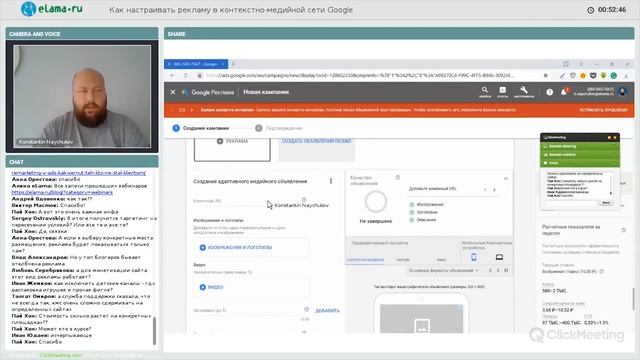640x360 pixels.
Task: Pause the ad preview rotation
Action: (506, 270)
